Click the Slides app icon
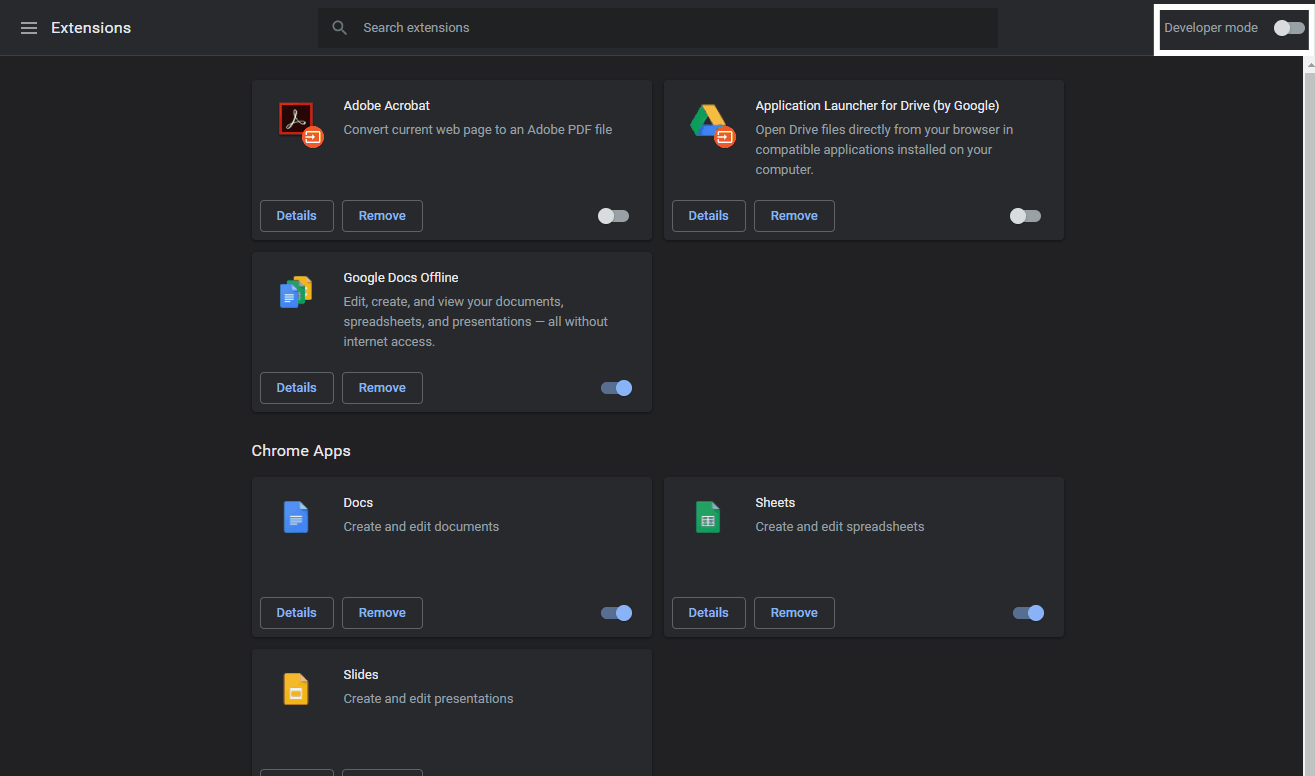Viewport: 1315px width, 776px height. (296, 689)
